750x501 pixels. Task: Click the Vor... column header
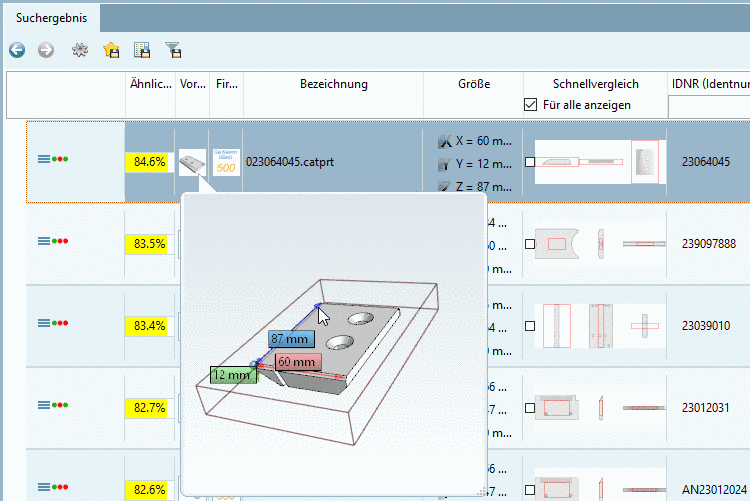tap(193, 84)
